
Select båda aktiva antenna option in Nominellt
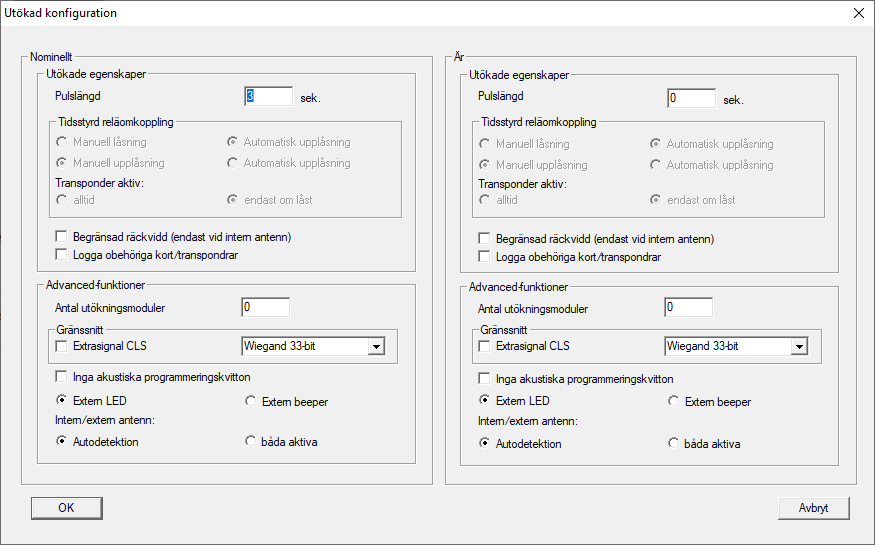tap(251, 442)
